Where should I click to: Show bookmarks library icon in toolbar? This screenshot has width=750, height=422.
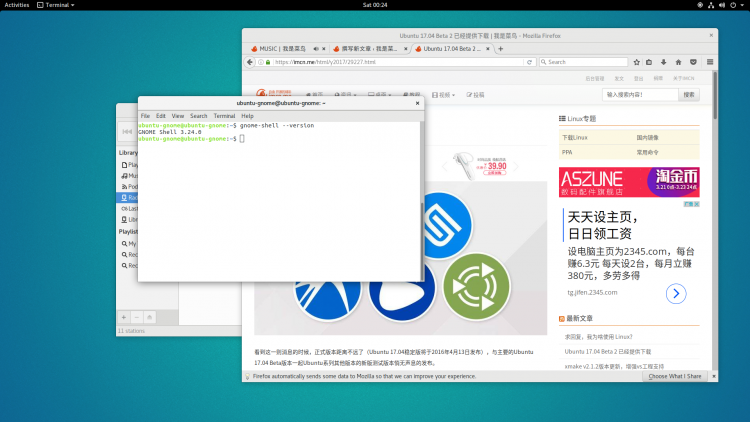coord(649,62)
